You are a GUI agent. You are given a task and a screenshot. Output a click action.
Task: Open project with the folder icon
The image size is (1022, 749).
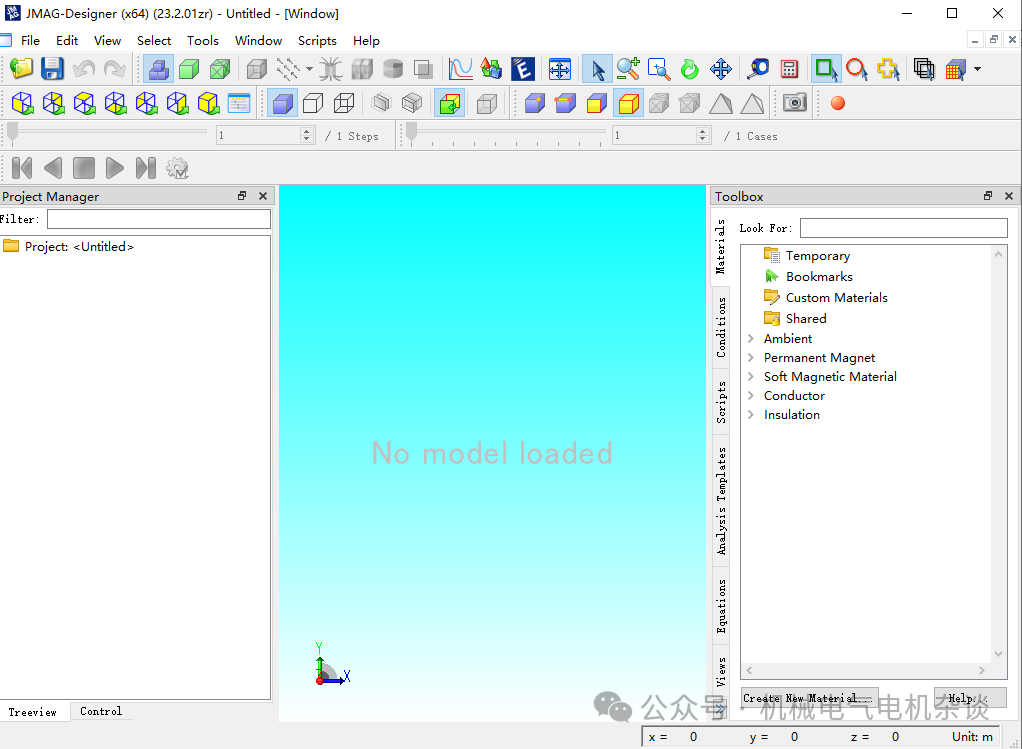[x=21, y=68]
